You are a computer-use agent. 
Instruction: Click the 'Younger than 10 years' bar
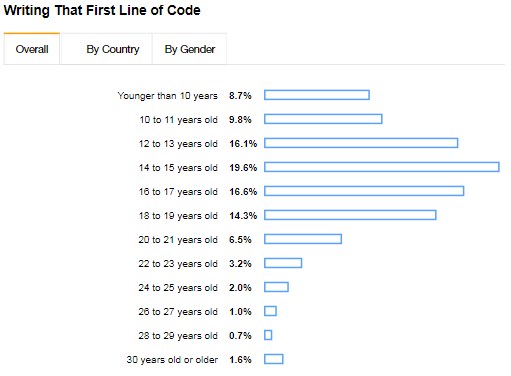[317, 95]
